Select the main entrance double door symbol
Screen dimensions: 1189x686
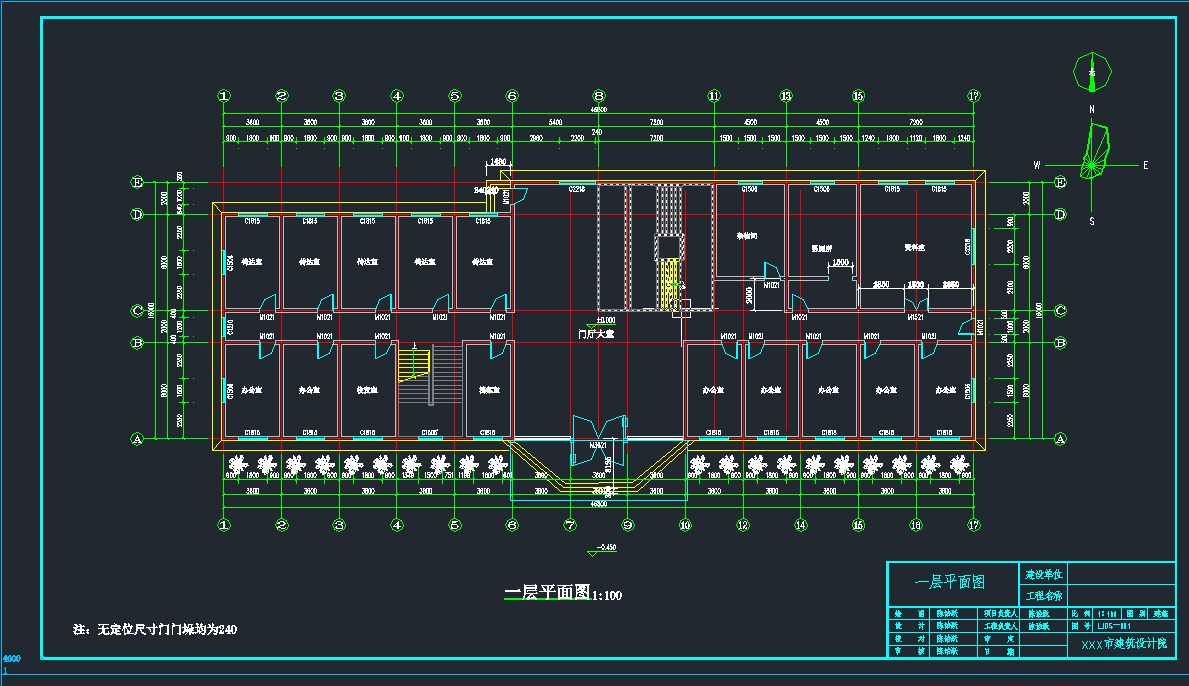click(598, 430)
